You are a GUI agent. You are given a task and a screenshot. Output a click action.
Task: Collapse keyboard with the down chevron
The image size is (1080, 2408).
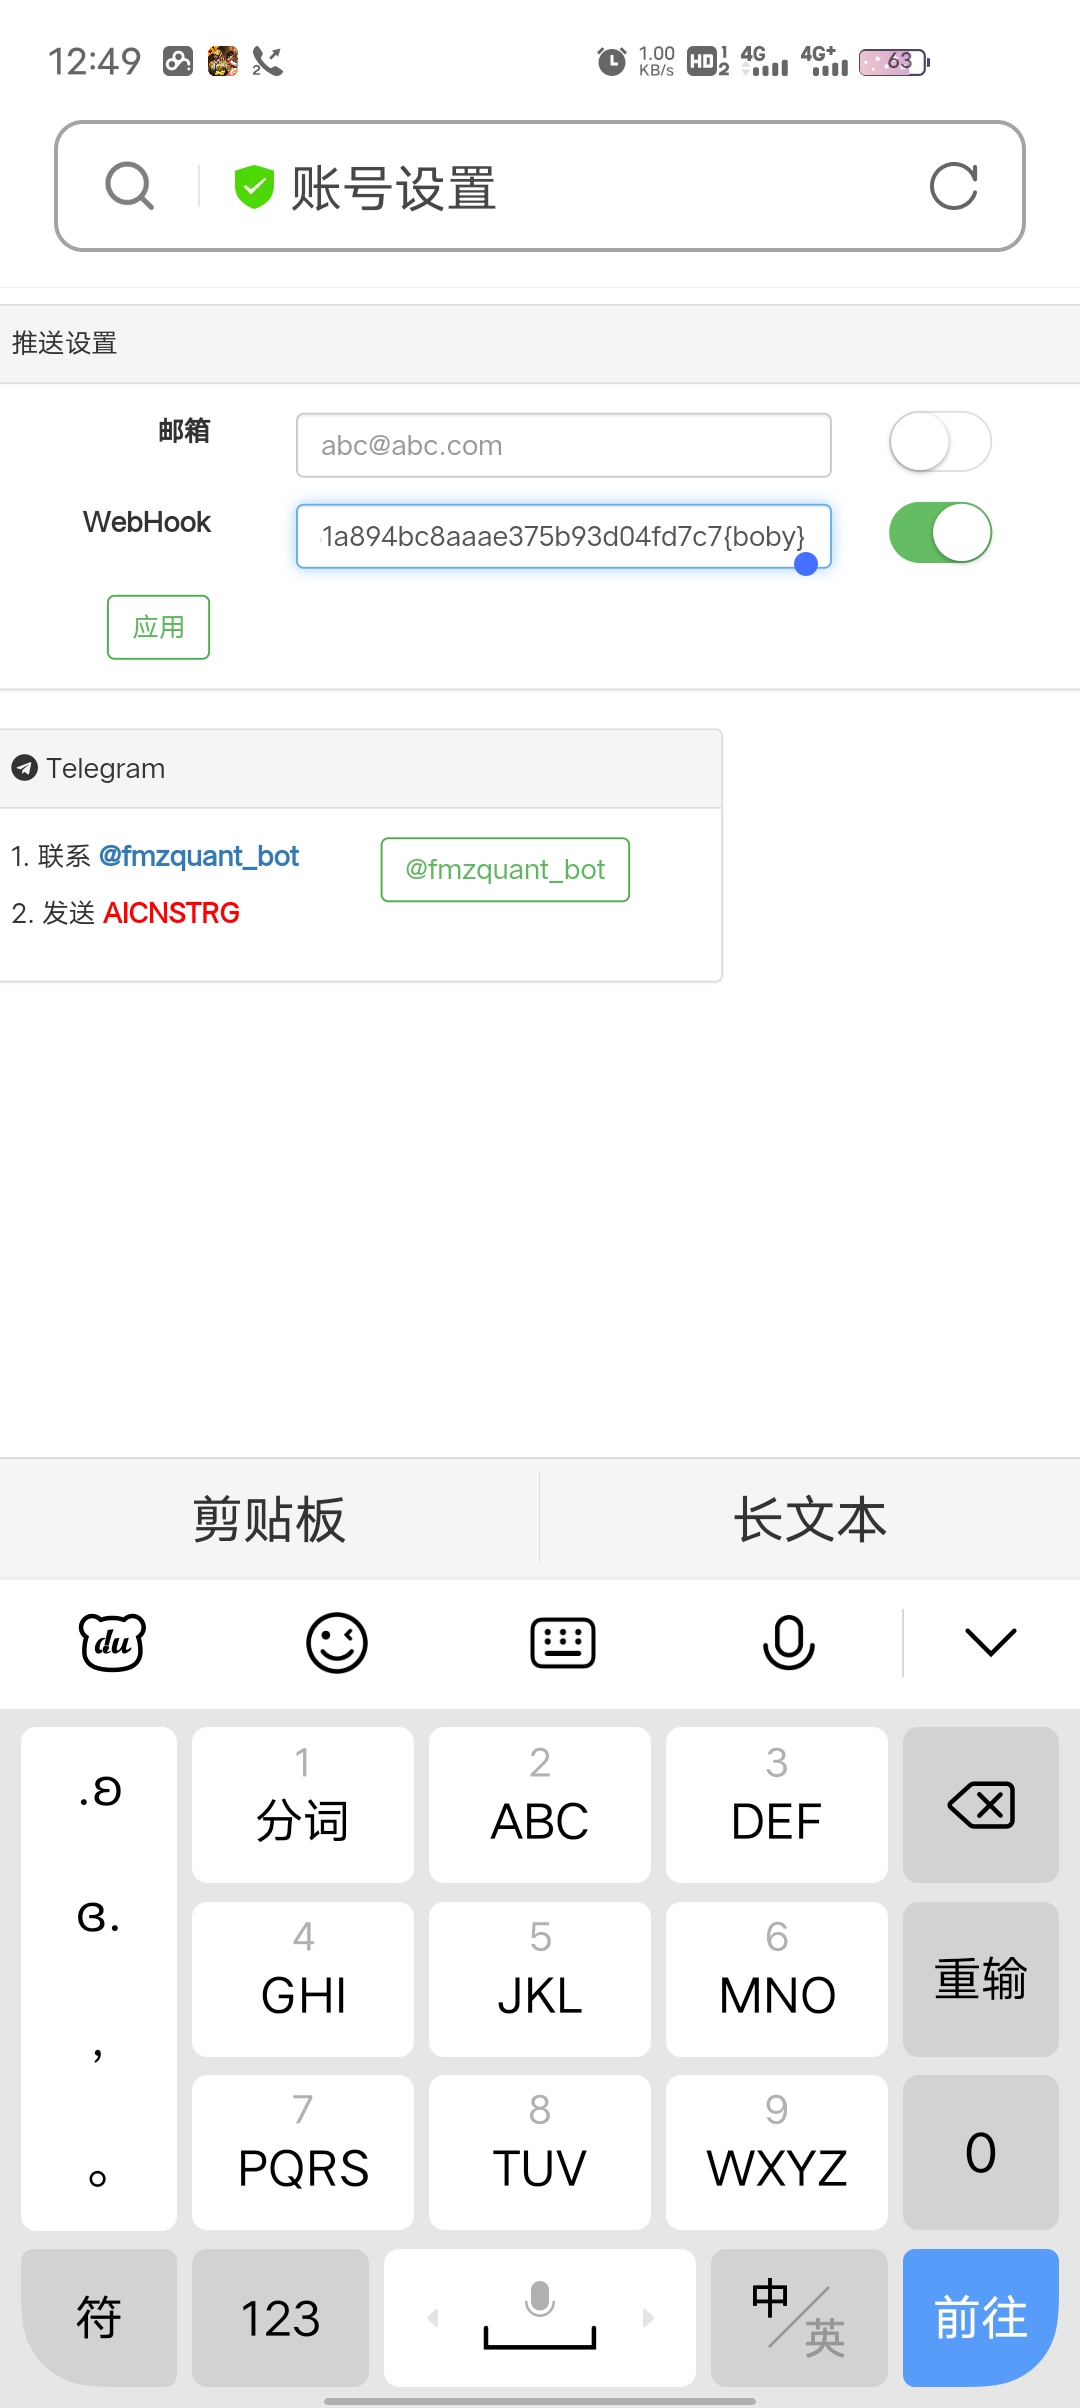point(991,1642)
